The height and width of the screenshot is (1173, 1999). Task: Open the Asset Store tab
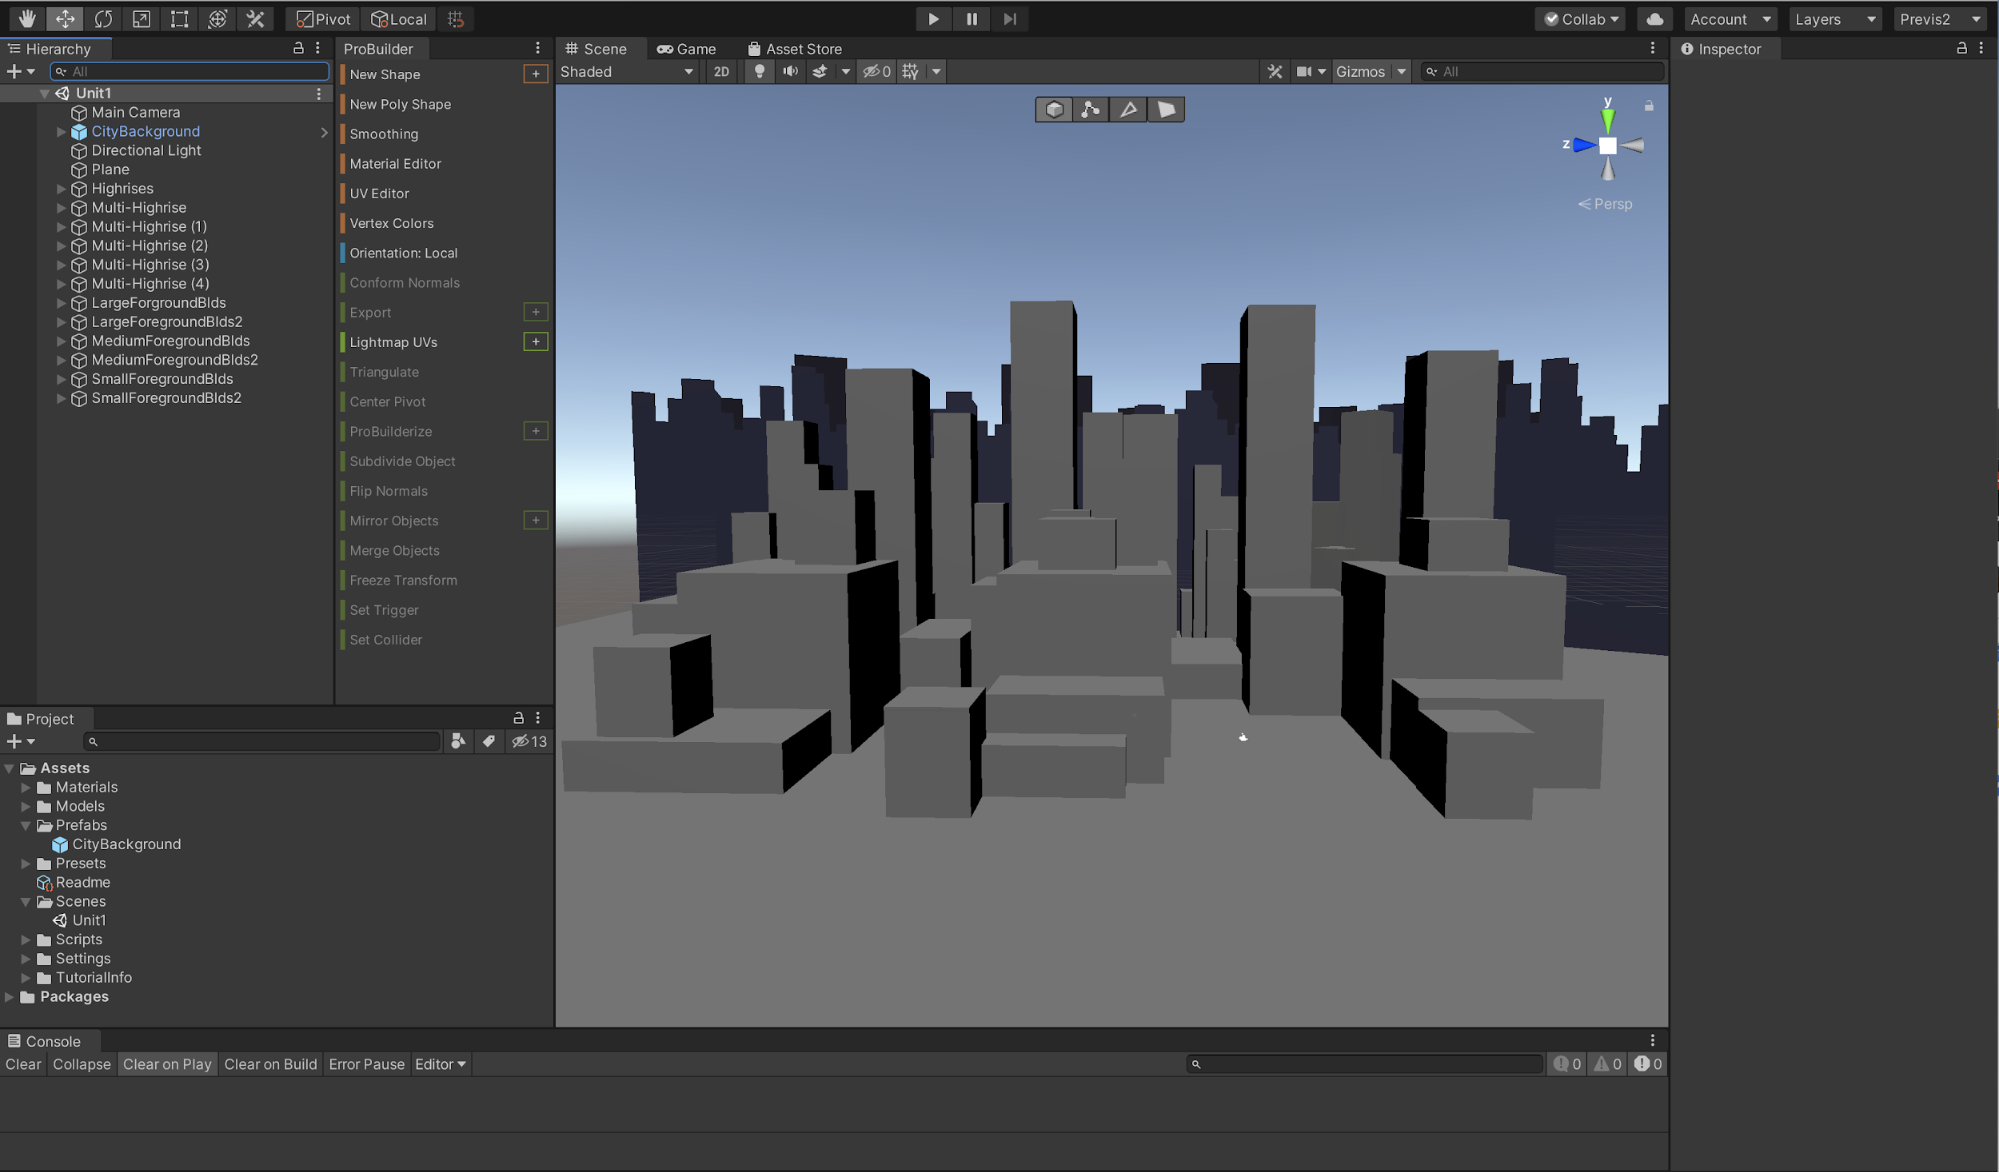pos(795,49)
